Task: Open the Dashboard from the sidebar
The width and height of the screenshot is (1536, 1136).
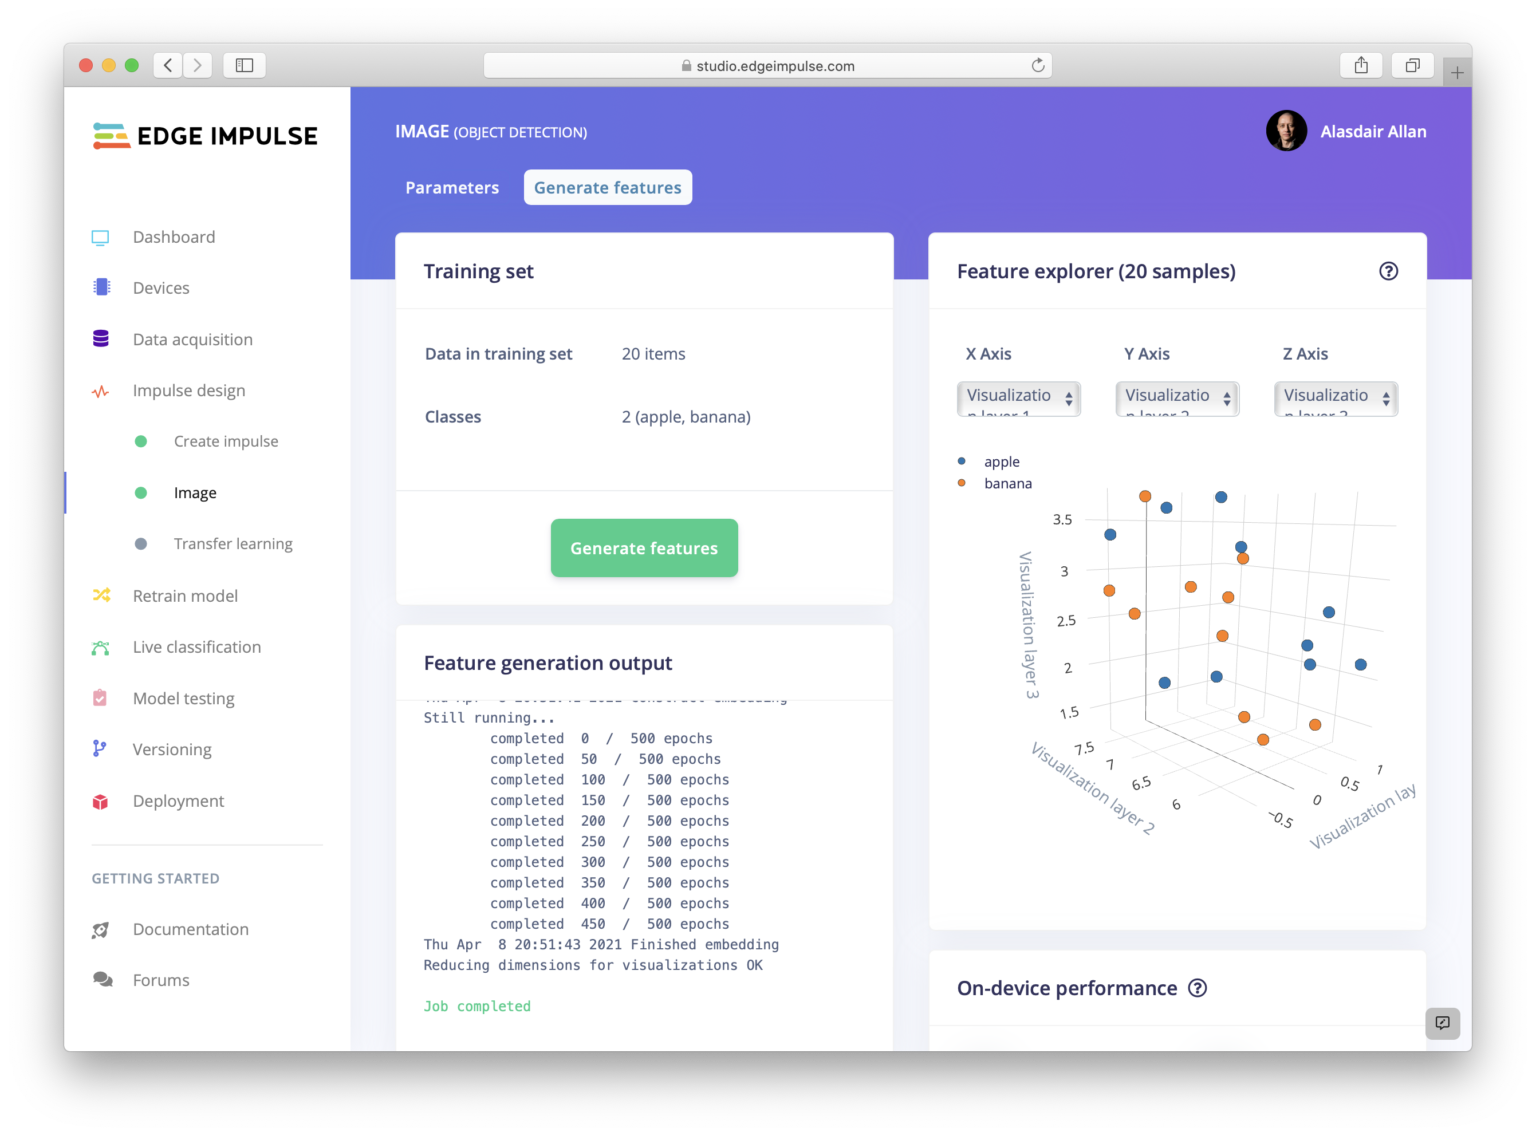Action: [x=173, y=236]
